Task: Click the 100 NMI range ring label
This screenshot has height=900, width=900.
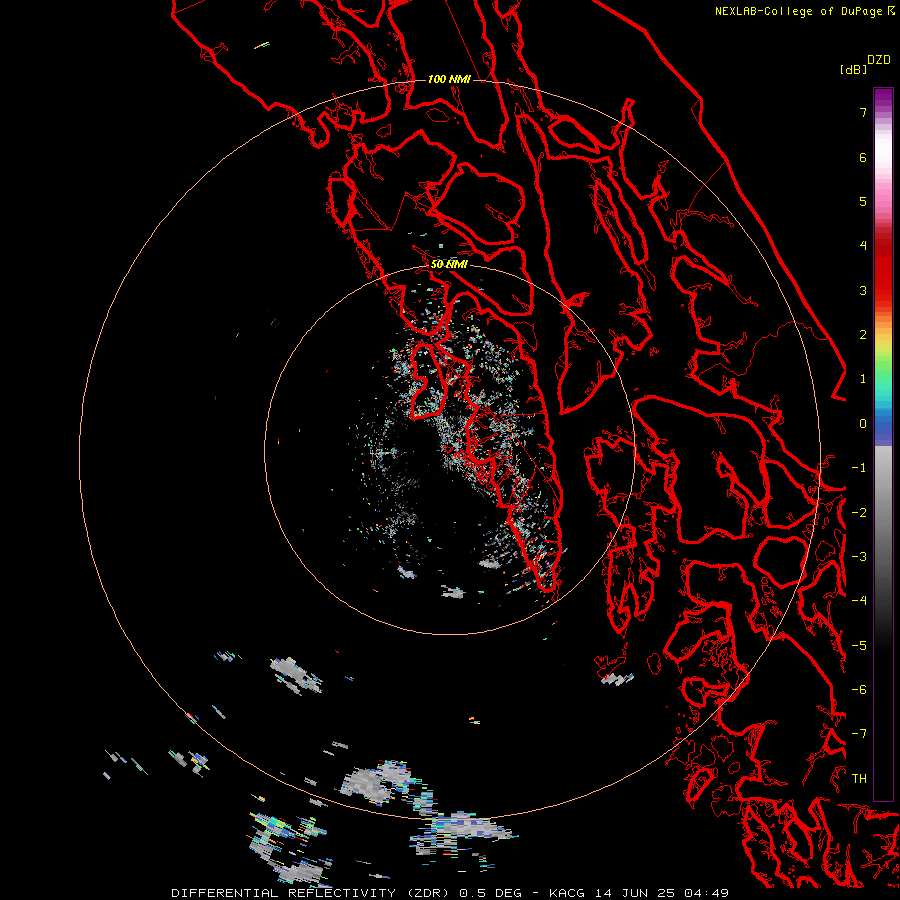Action: 449,79
